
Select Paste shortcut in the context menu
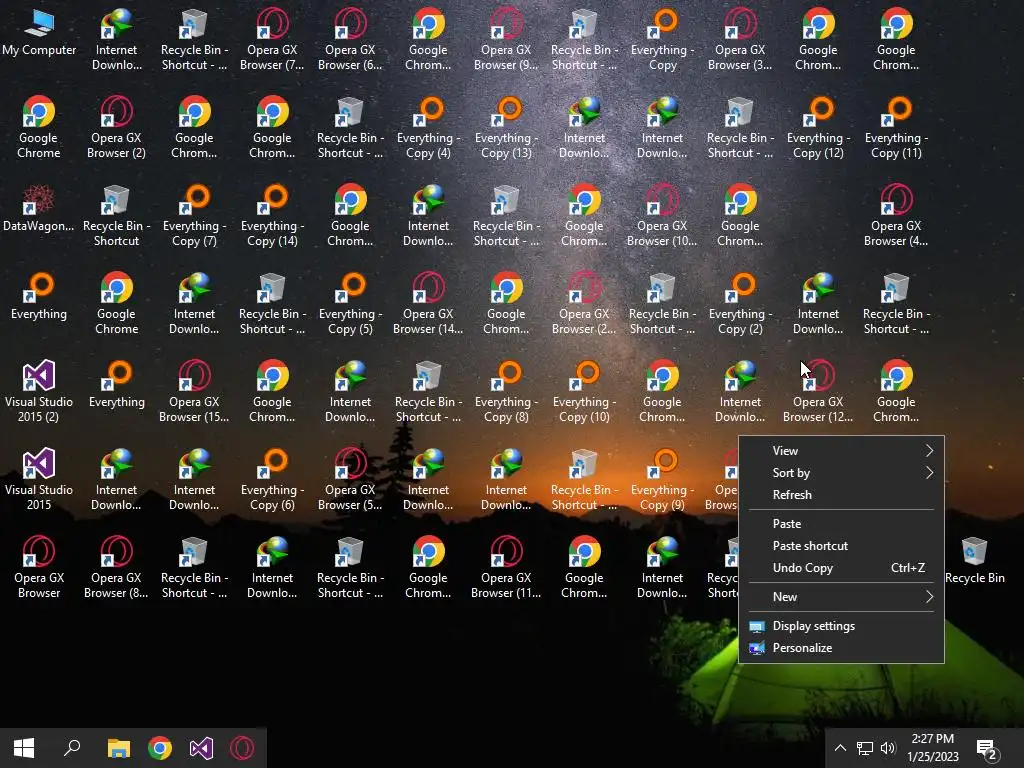(x=841, y=546)
